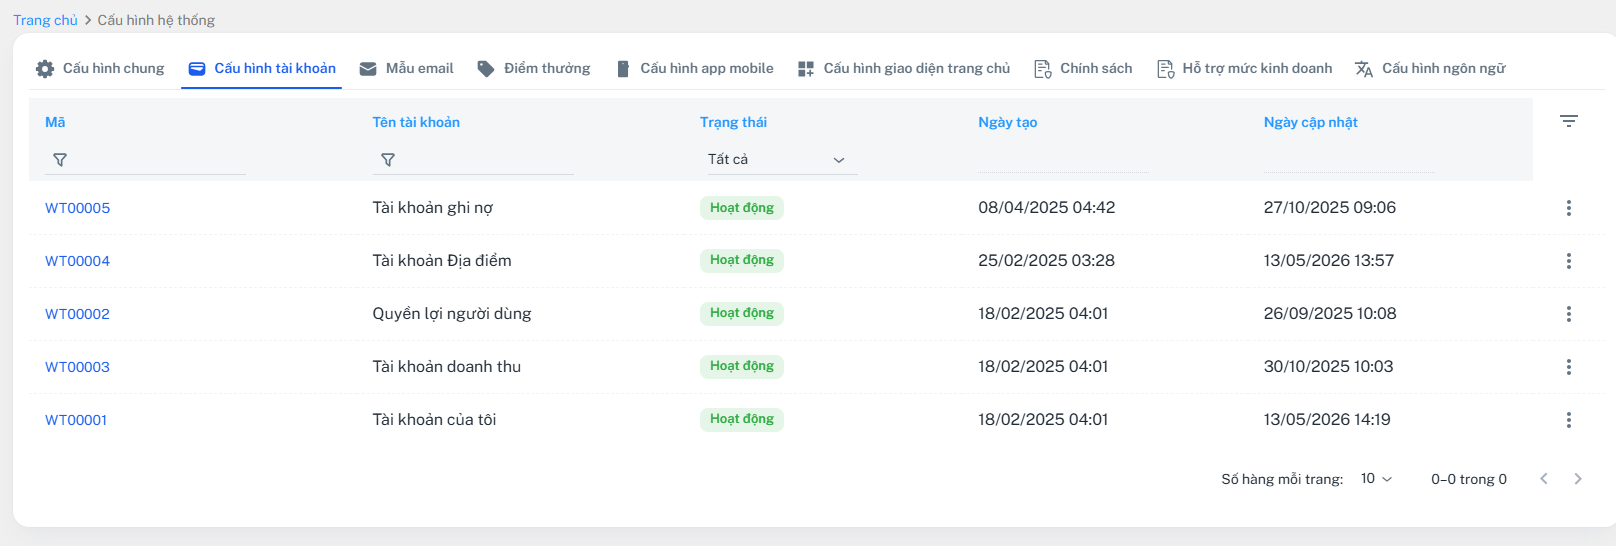Click funnel icon in Mã filter

click(60, 160)
